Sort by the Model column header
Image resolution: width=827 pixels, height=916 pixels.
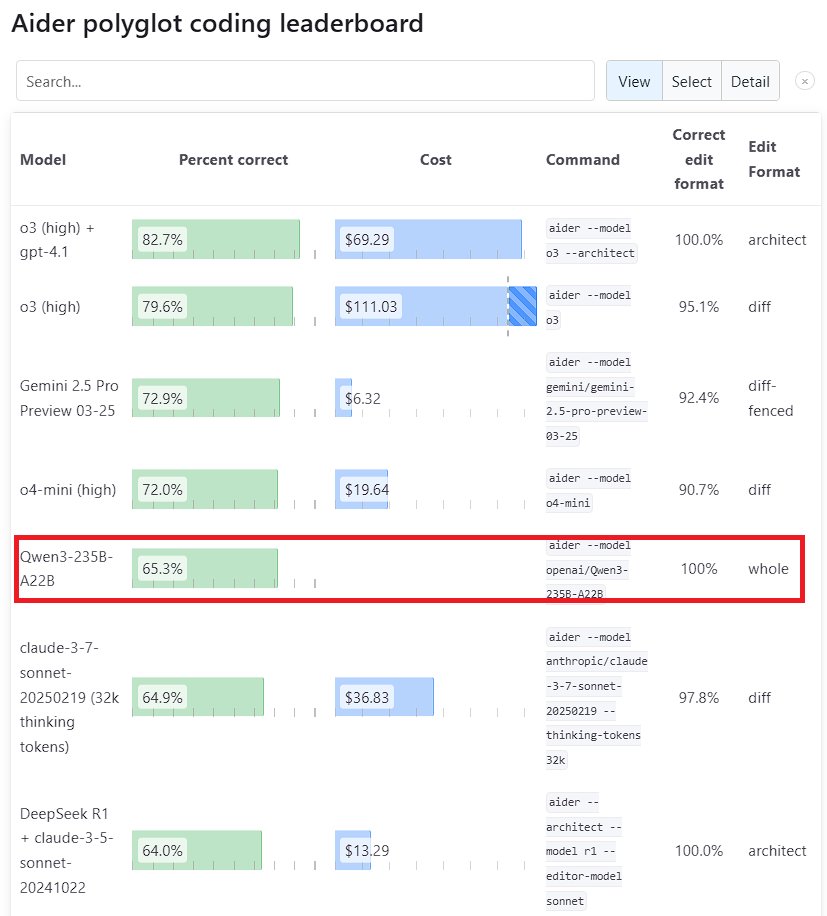(x=43, y=159)
